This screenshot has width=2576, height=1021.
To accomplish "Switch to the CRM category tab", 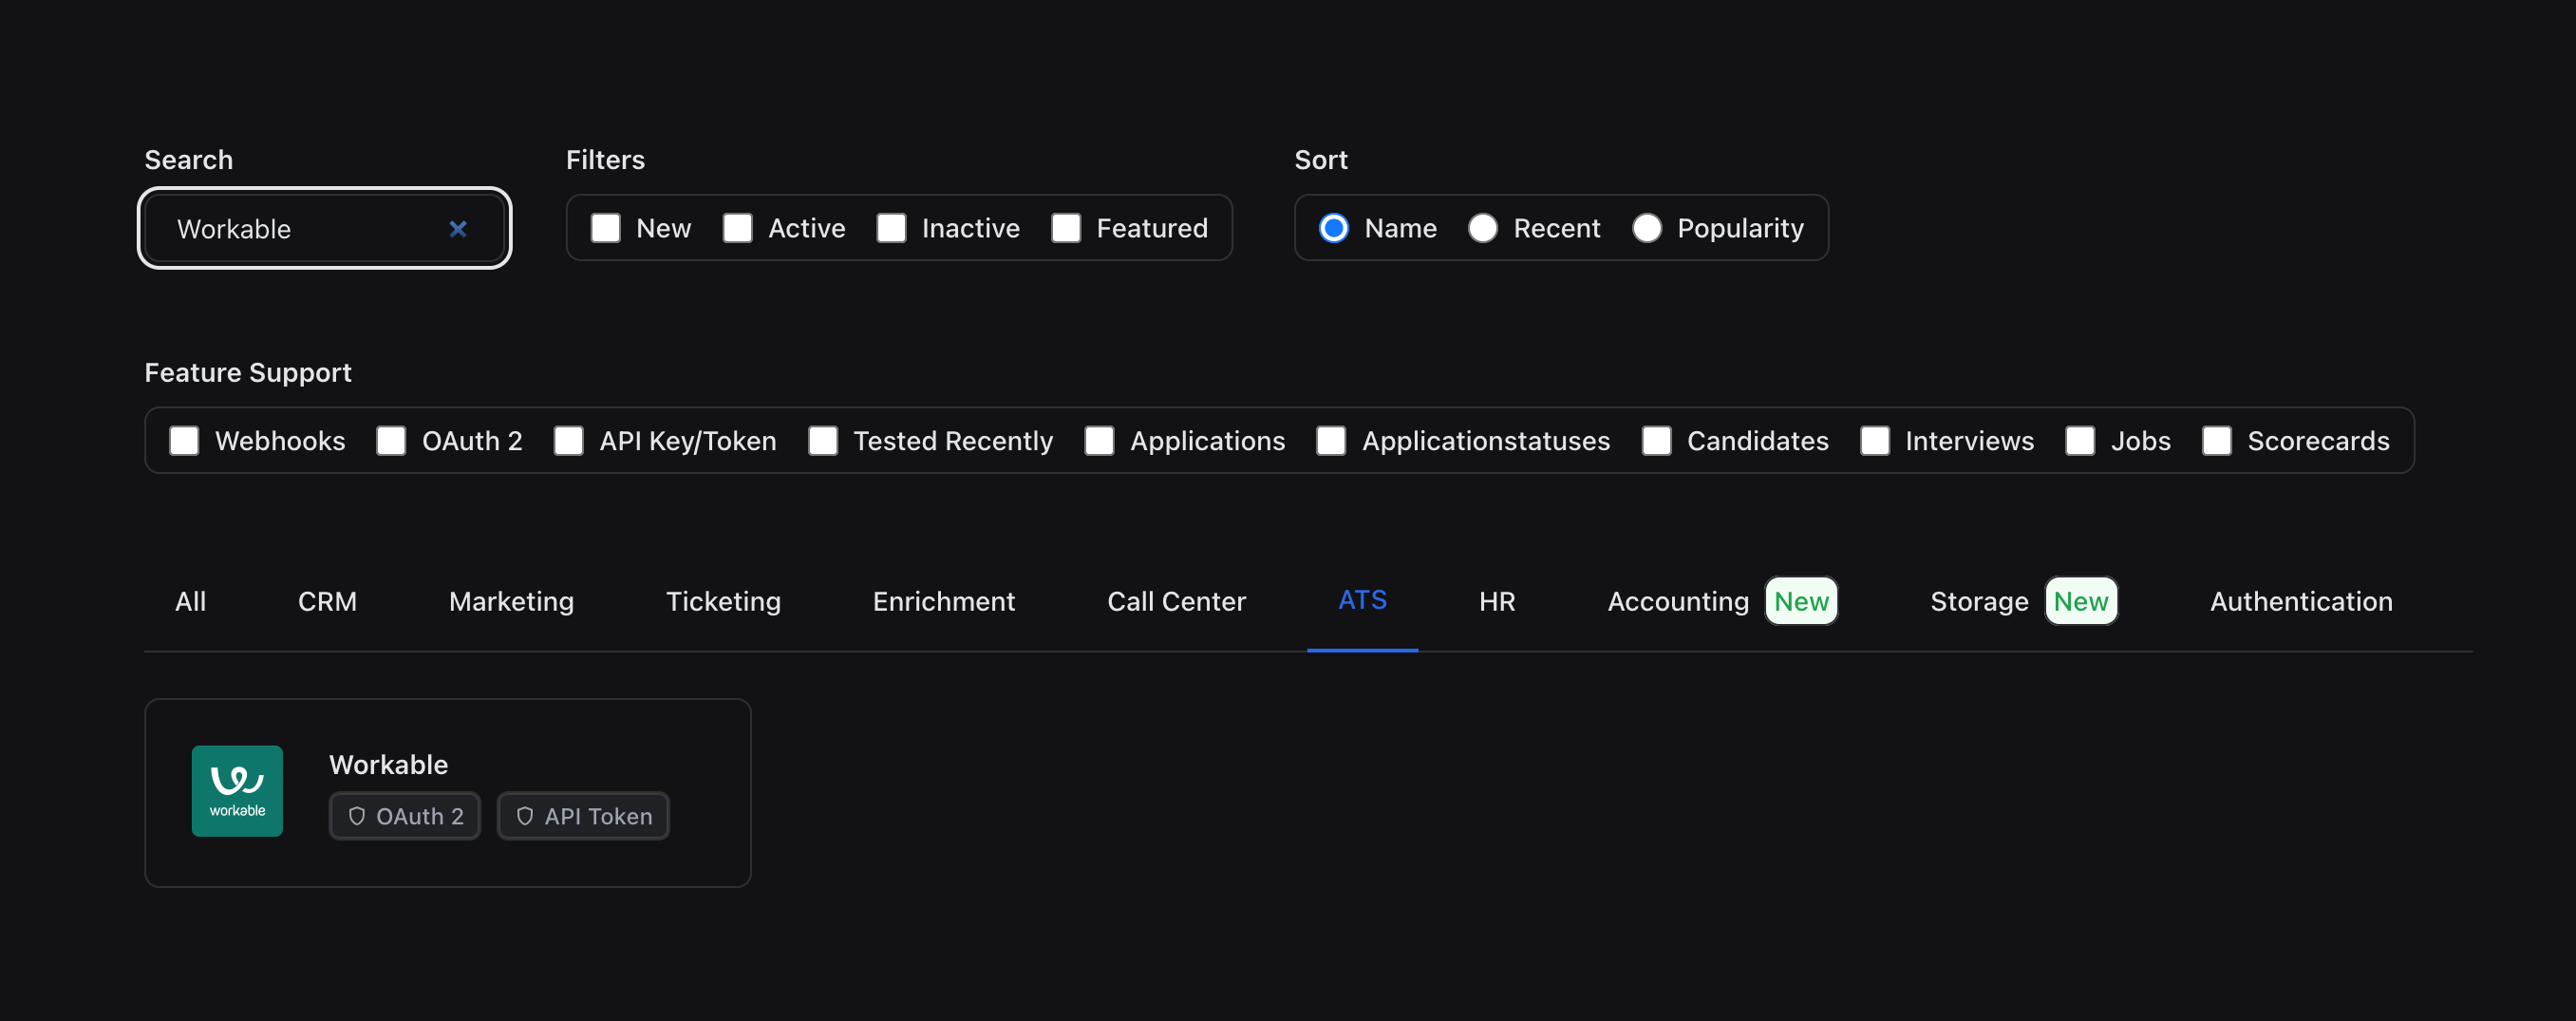I will click(x=327, y=601).
